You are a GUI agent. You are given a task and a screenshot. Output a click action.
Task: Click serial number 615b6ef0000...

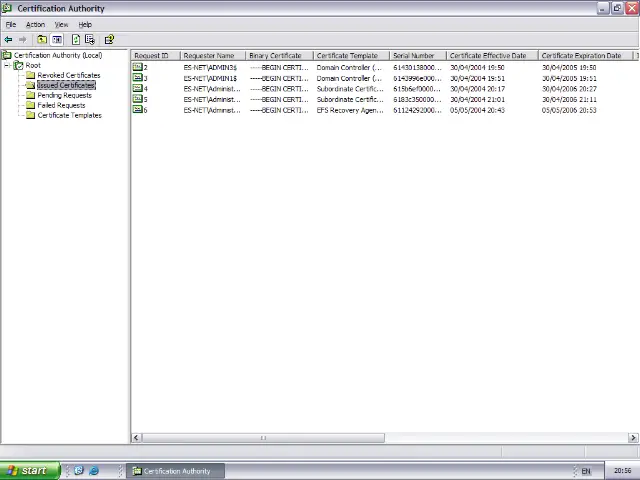(417, 89)
